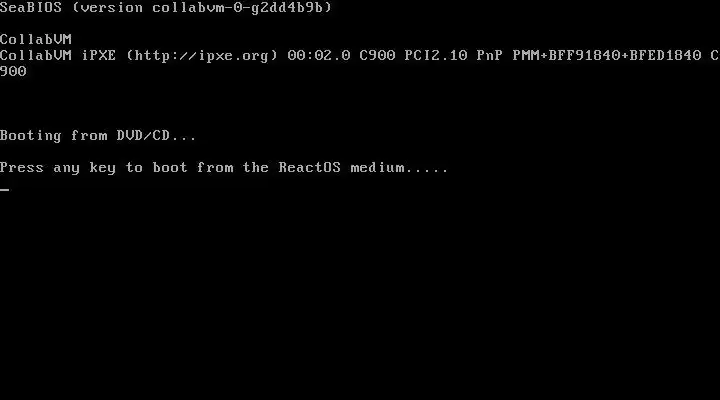Click the DVD/CD word in boot message
720x400 pixels.
click(143, 135)
